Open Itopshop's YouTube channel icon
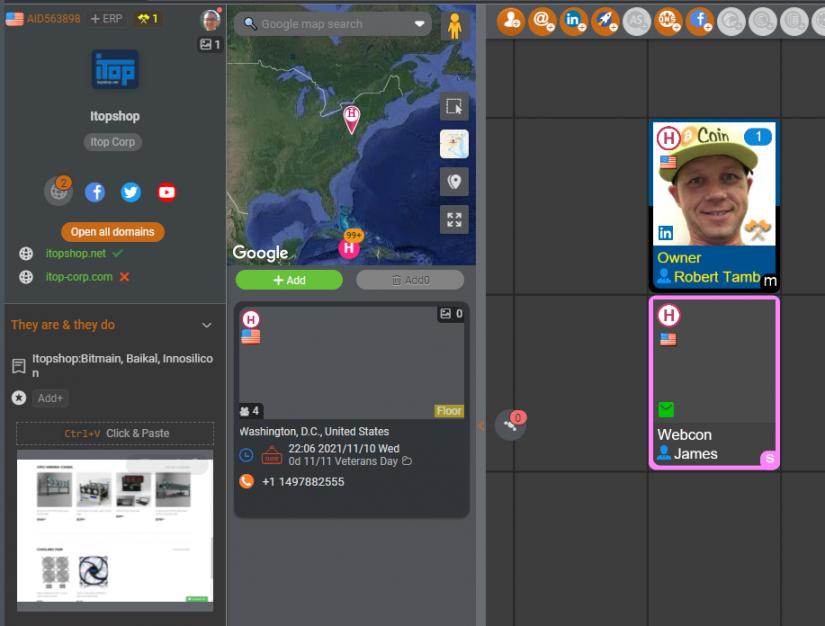 tap(167, 192)
